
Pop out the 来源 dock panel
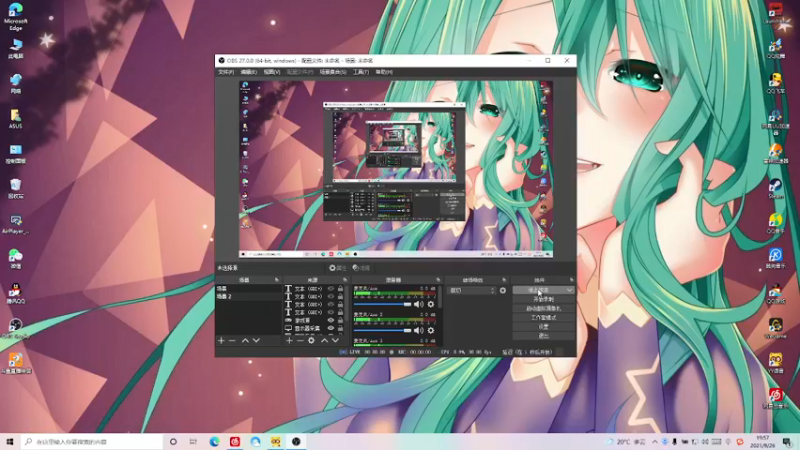tap(345, 280)
